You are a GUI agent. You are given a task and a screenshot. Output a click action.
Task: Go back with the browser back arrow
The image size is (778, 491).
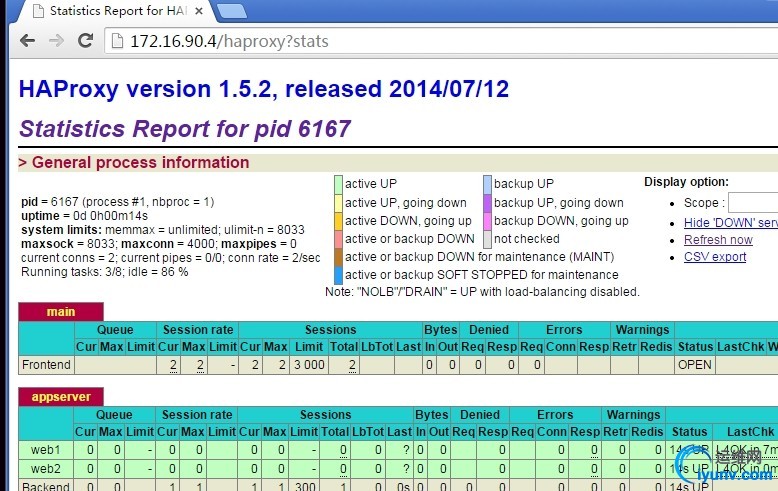coord(27,41)
